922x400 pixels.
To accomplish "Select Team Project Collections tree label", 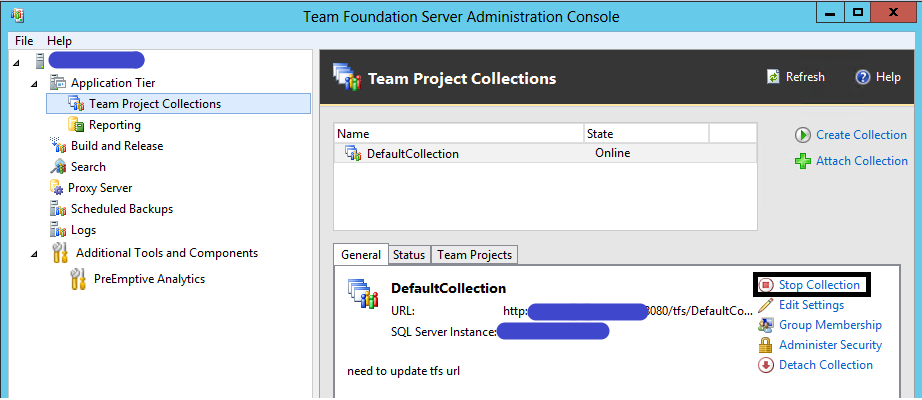I will (155, 104).
